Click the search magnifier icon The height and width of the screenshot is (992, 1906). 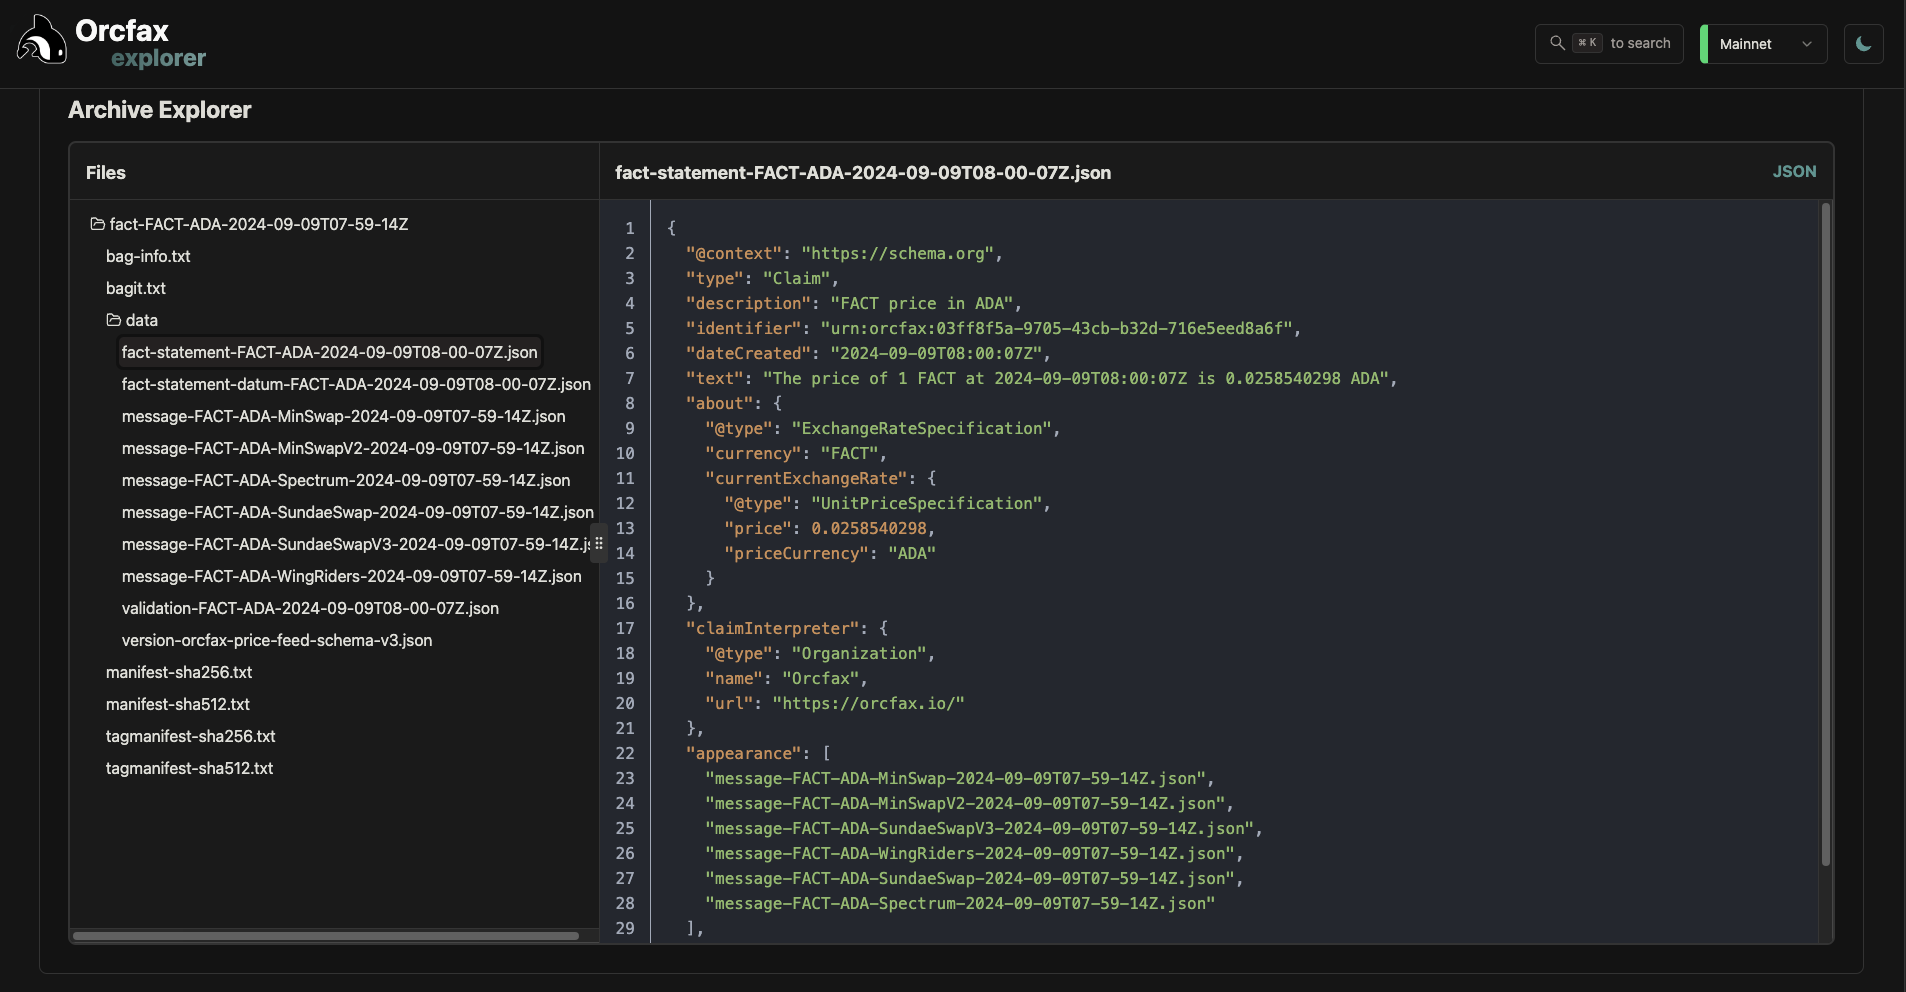click(1557, 43)
